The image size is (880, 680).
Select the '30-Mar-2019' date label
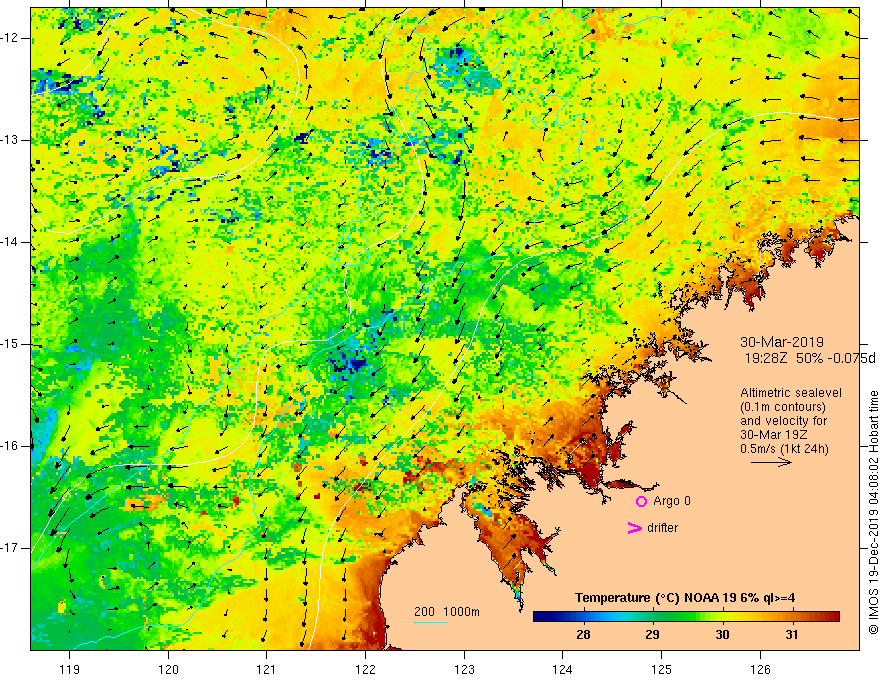782,342
